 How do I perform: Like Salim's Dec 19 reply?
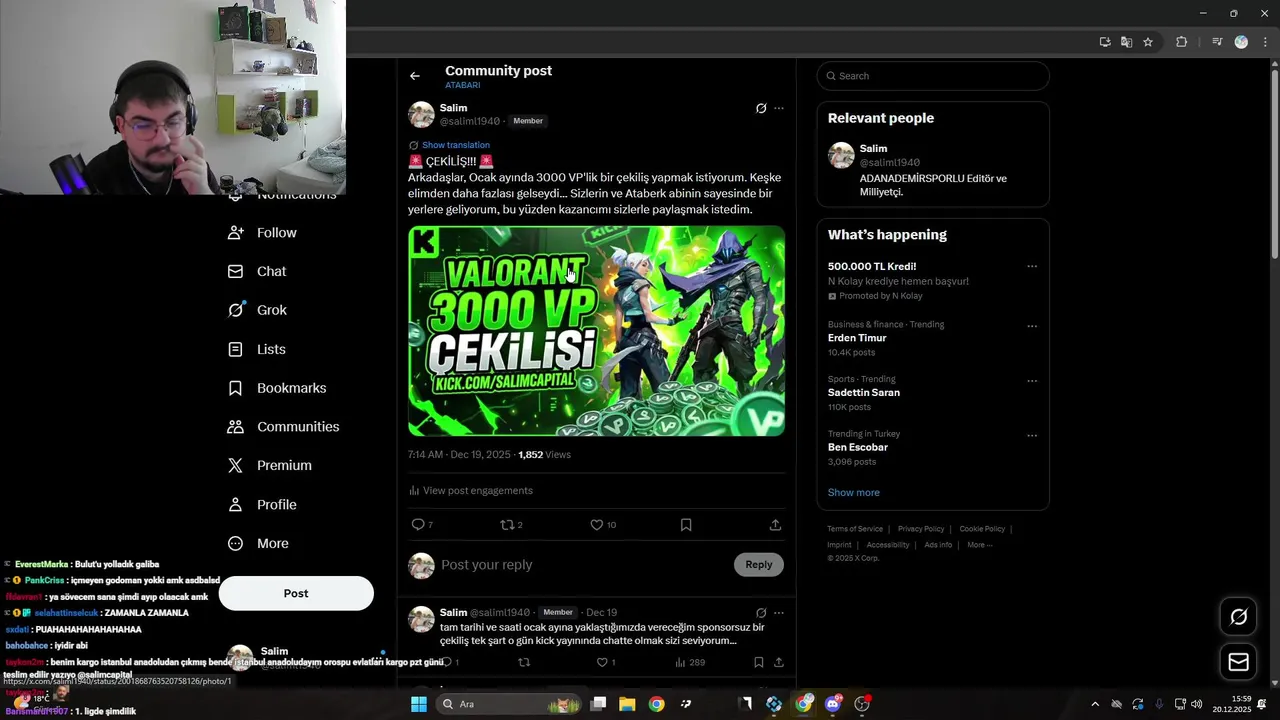(x=602, y=662)
